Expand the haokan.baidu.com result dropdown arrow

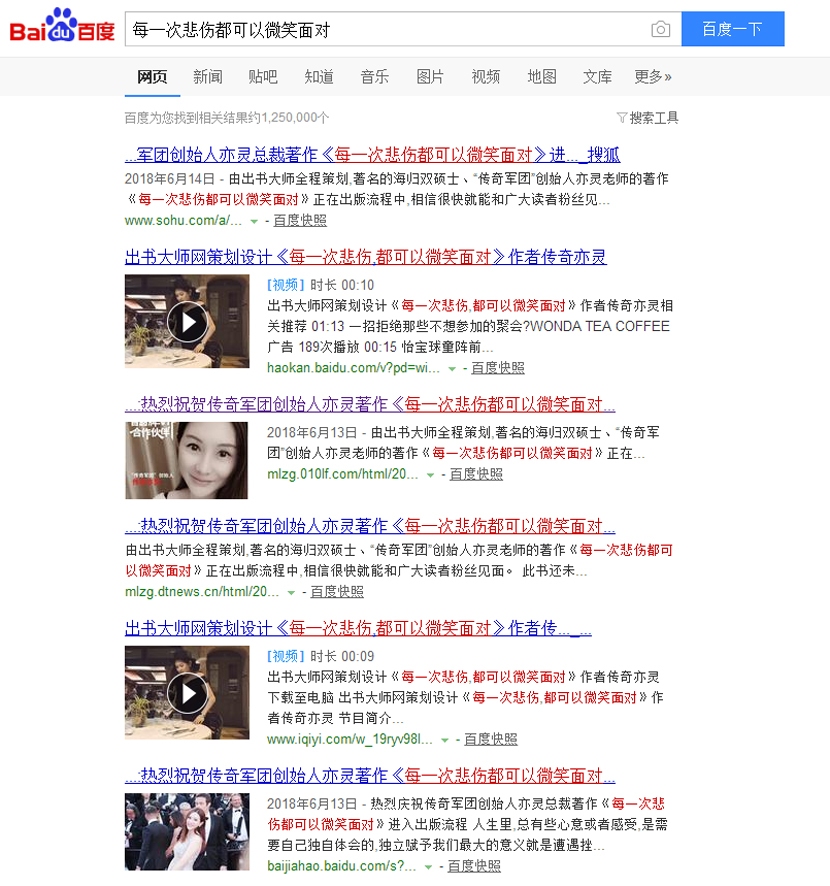[452, 369]
